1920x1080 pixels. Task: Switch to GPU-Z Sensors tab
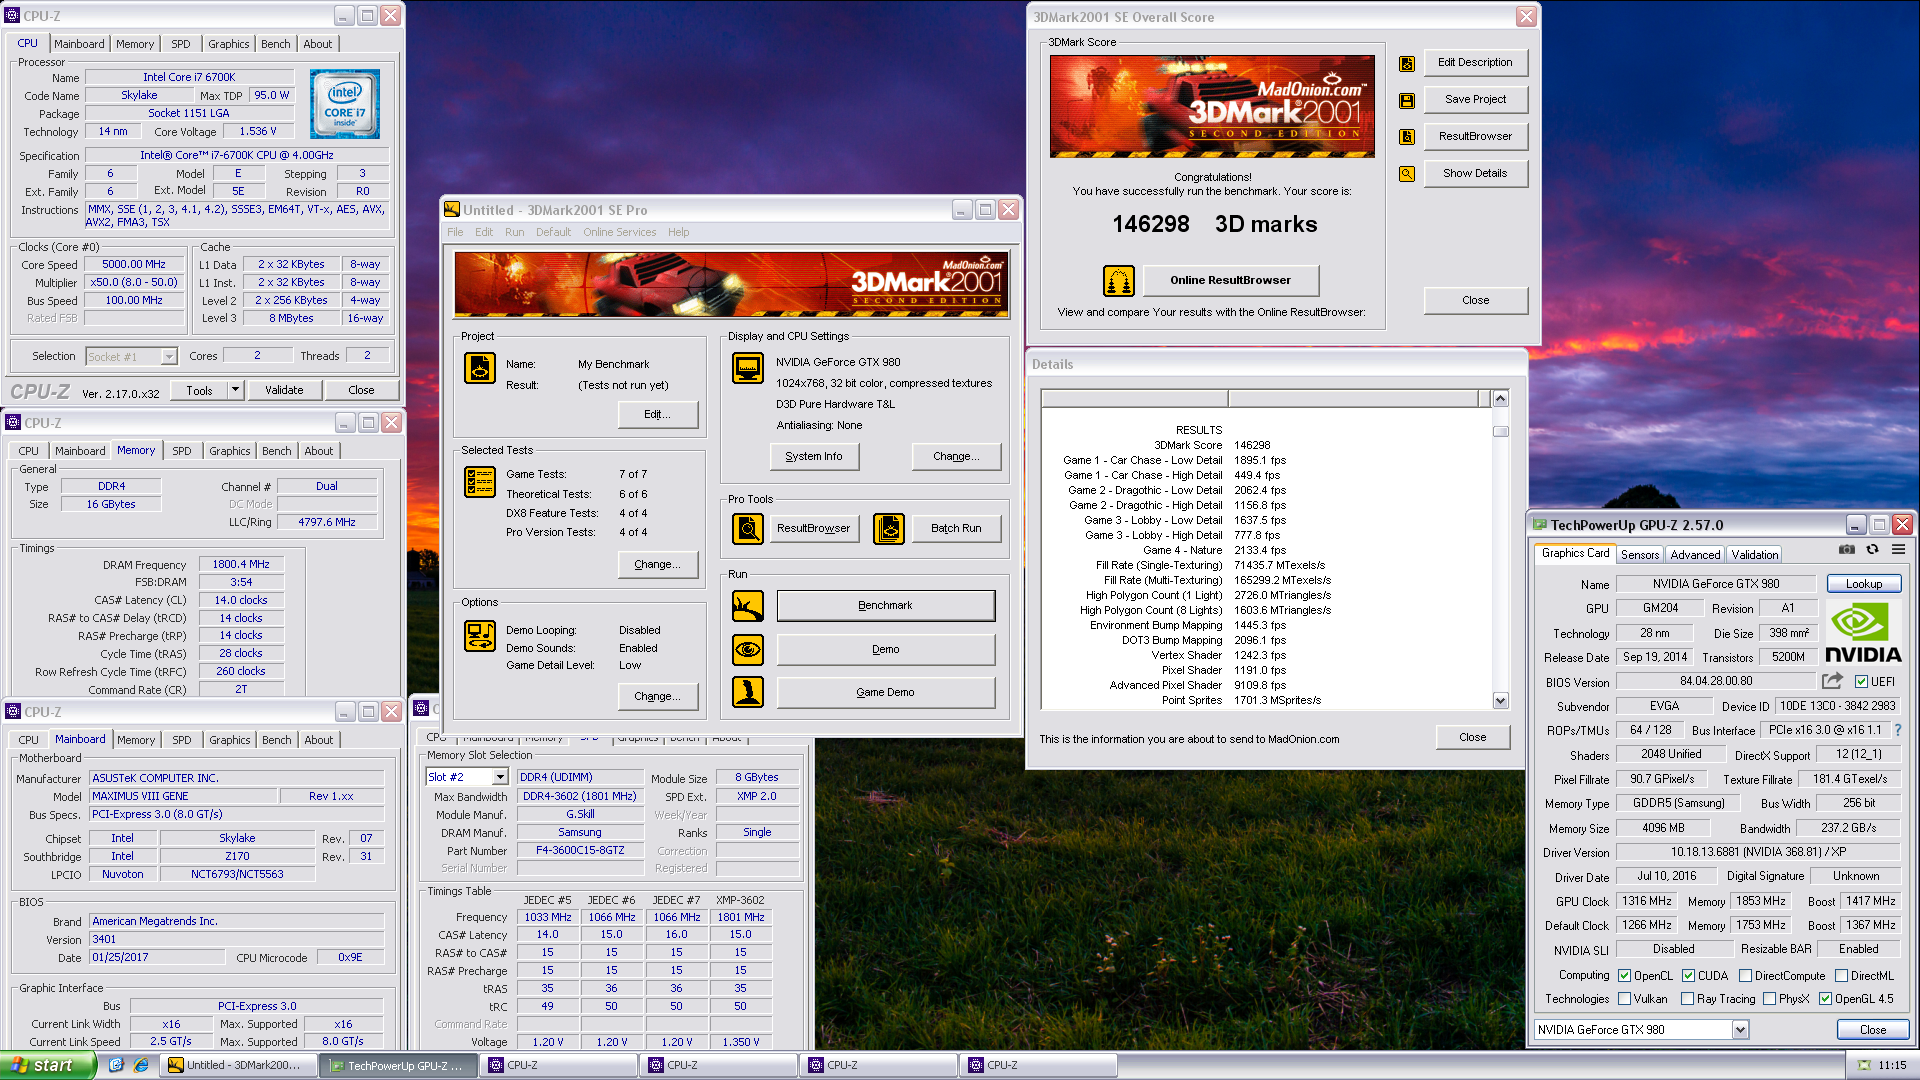pos(1640,555)
